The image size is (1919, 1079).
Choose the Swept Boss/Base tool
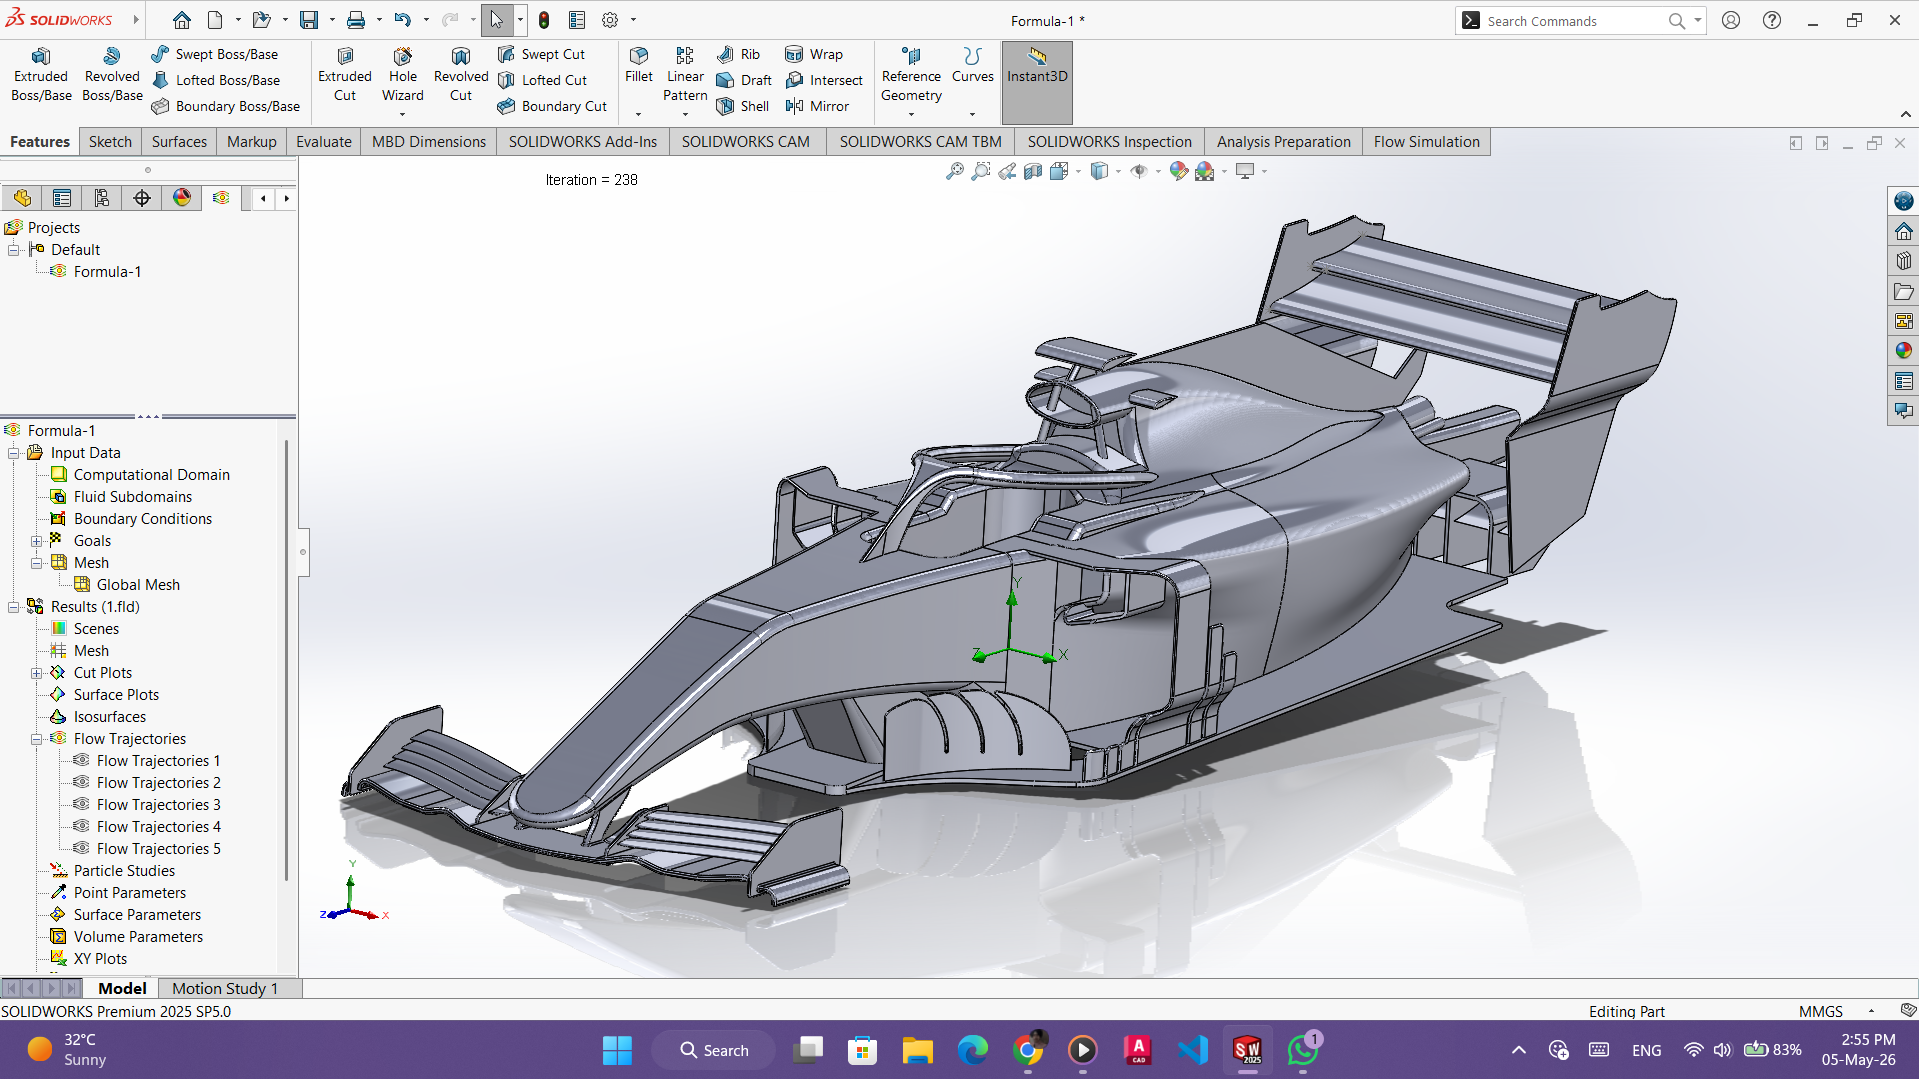(215, 54)
